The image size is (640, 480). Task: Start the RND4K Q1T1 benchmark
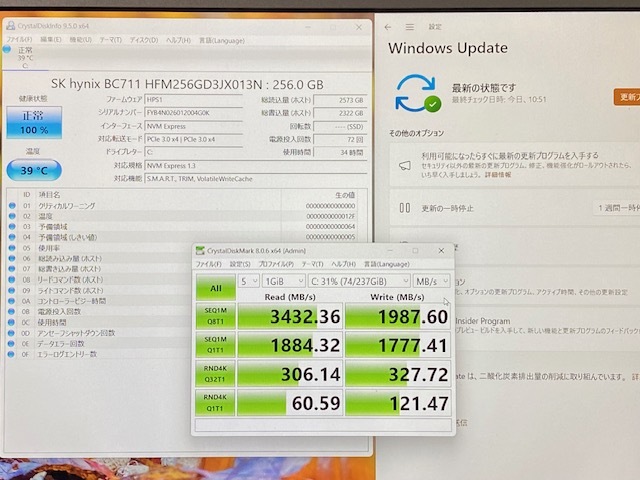(215, 402)
